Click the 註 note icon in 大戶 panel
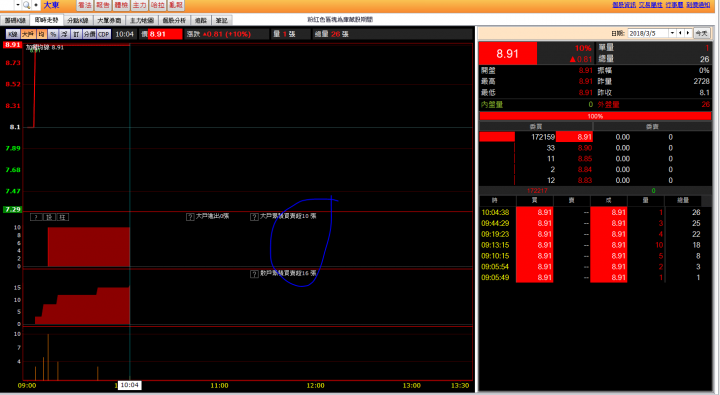Screen dimensions: 720x395 click(x=62, y=217)
